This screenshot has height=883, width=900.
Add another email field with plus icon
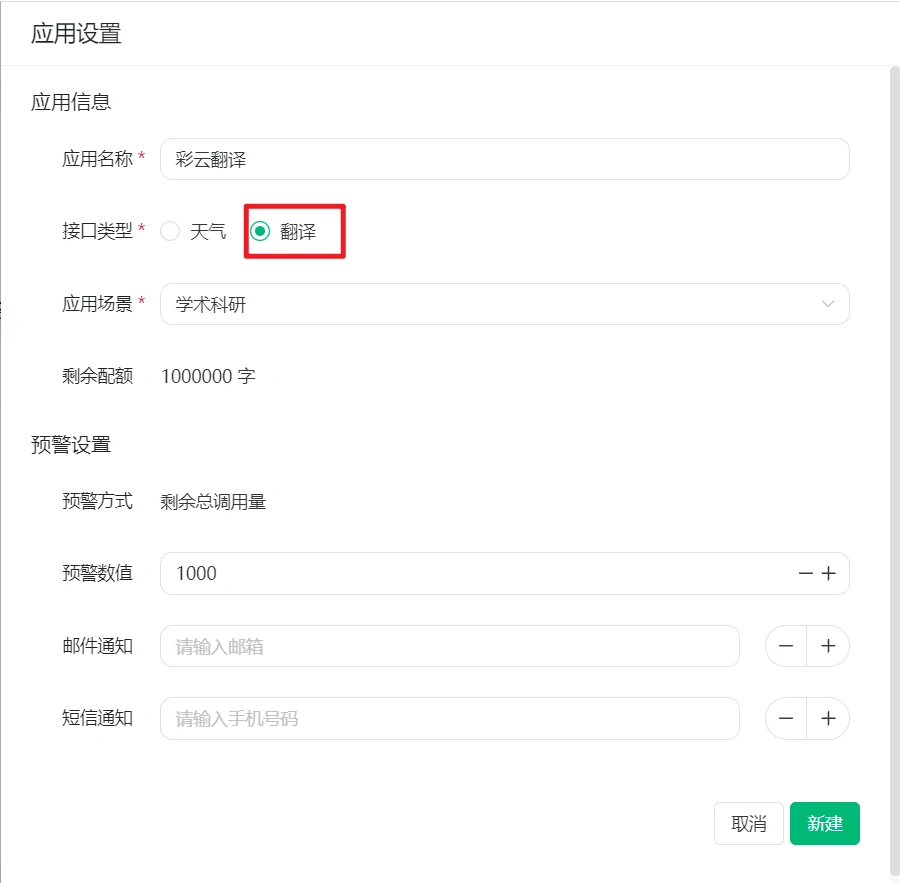click(828, 645)
